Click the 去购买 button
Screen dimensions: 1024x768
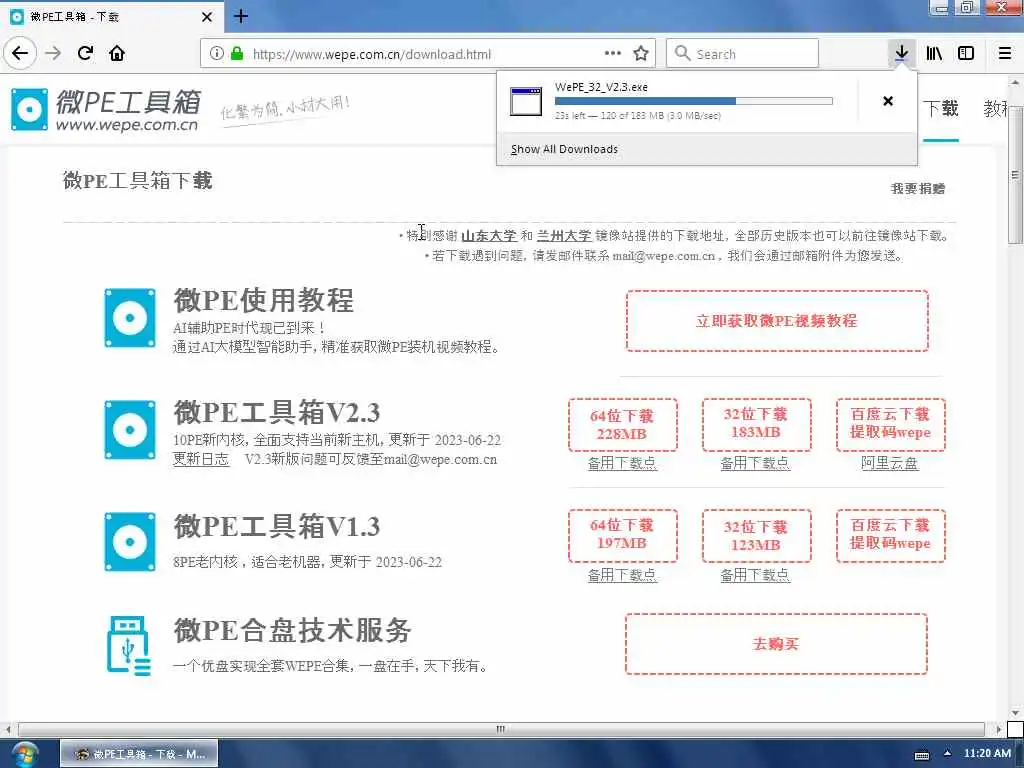(x=776, y=644)
